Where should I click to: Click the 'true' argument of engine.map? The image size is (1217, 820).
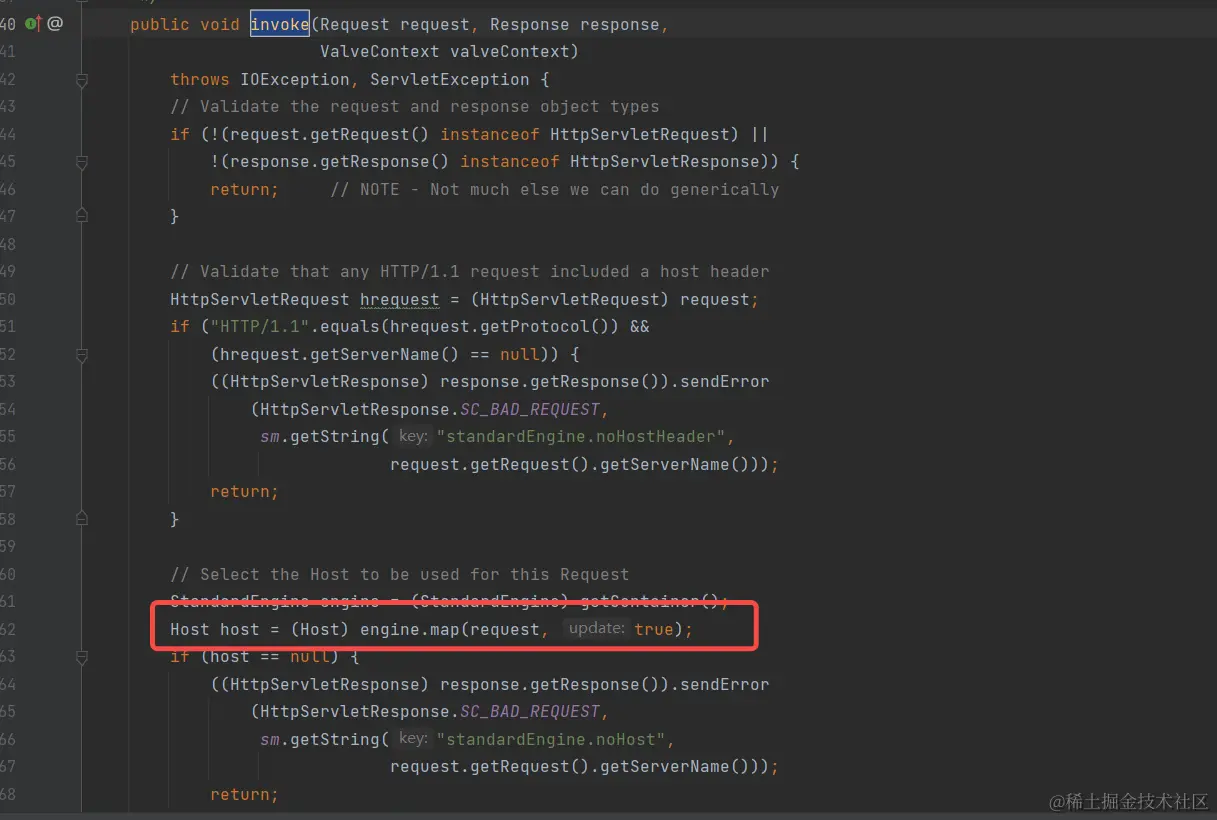tap(654, 629)
